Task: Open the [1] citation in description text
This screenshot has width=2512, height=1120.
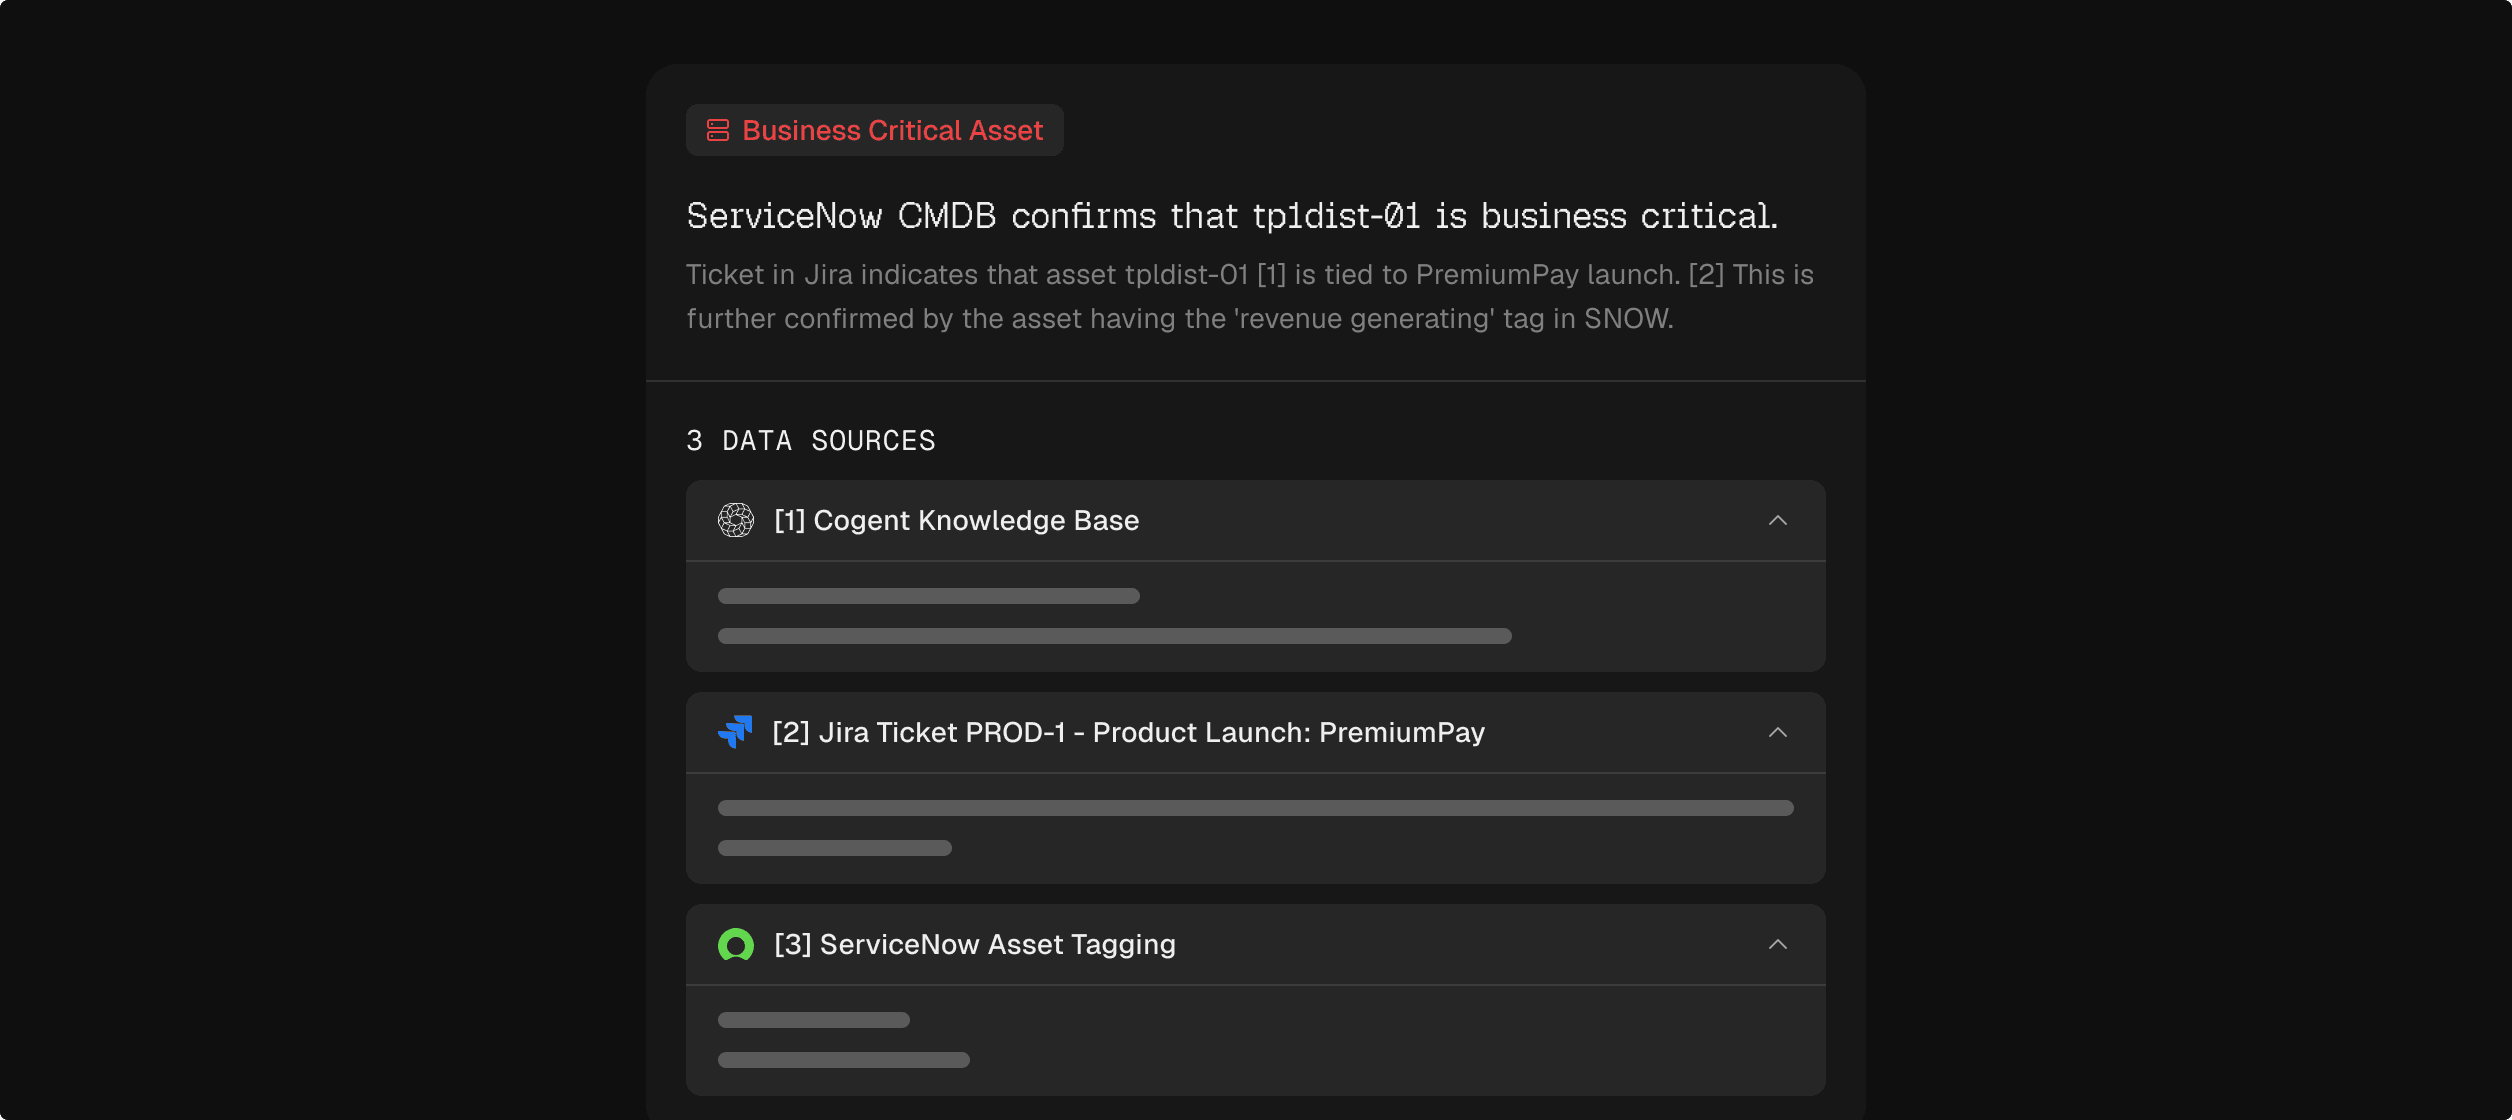Action: tap(1270, 275)
